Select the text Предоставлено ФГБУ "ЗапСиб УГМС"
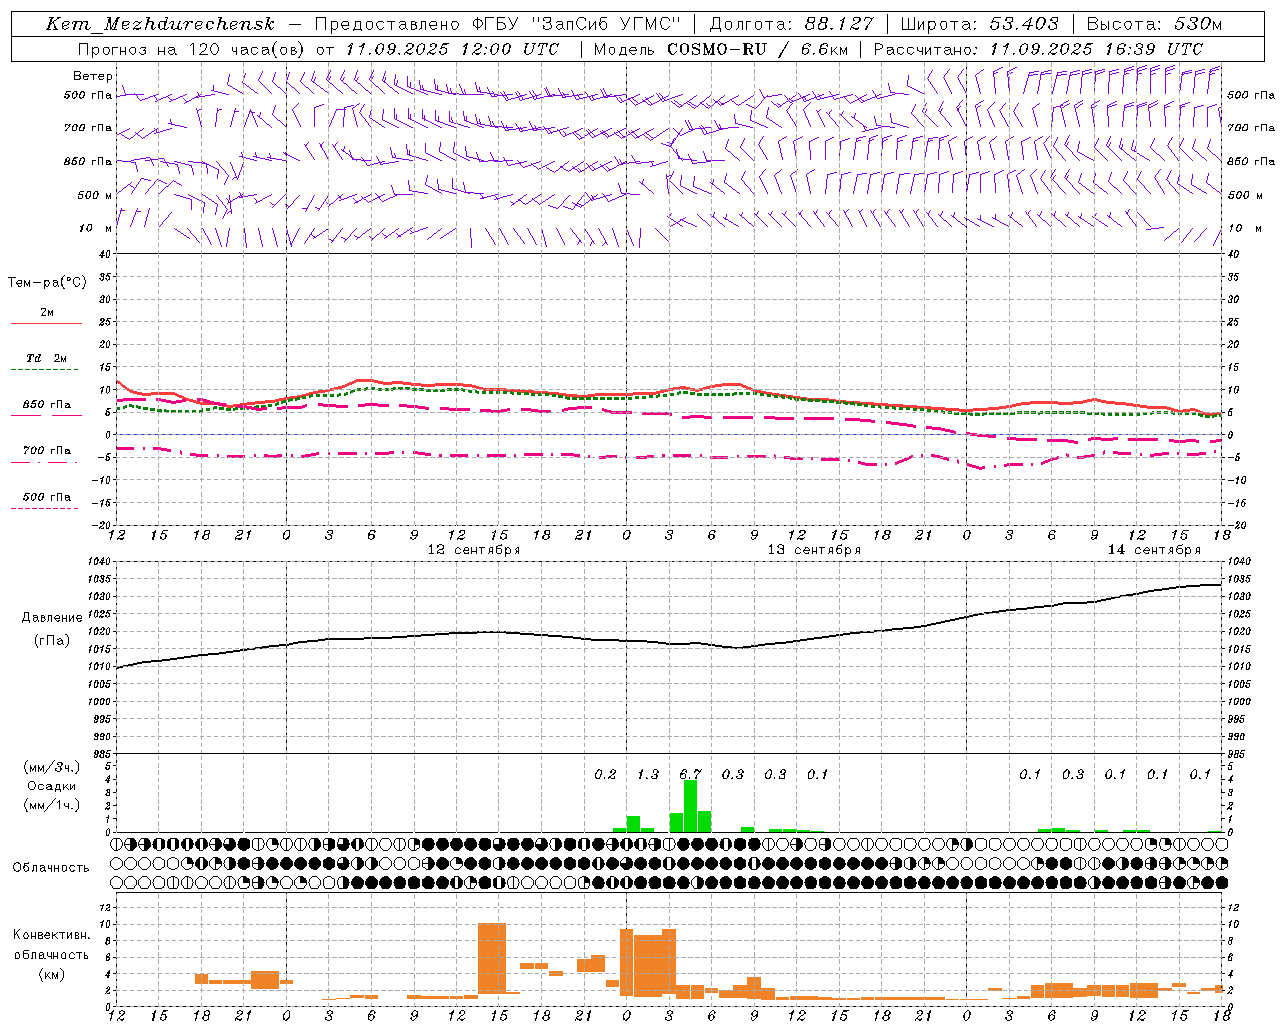The width and height of the screenshot is (1280, 1024). click(498, 24)
